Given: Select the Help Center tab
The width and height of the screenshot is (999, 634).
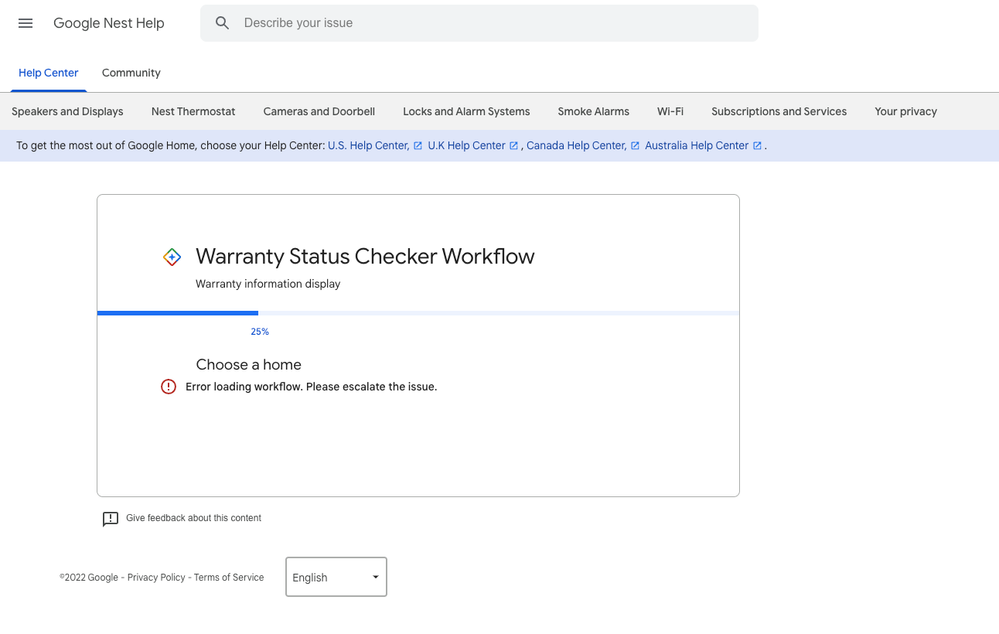Looking at the screenshot, I should pyautogui.click(x=48, y=73).
